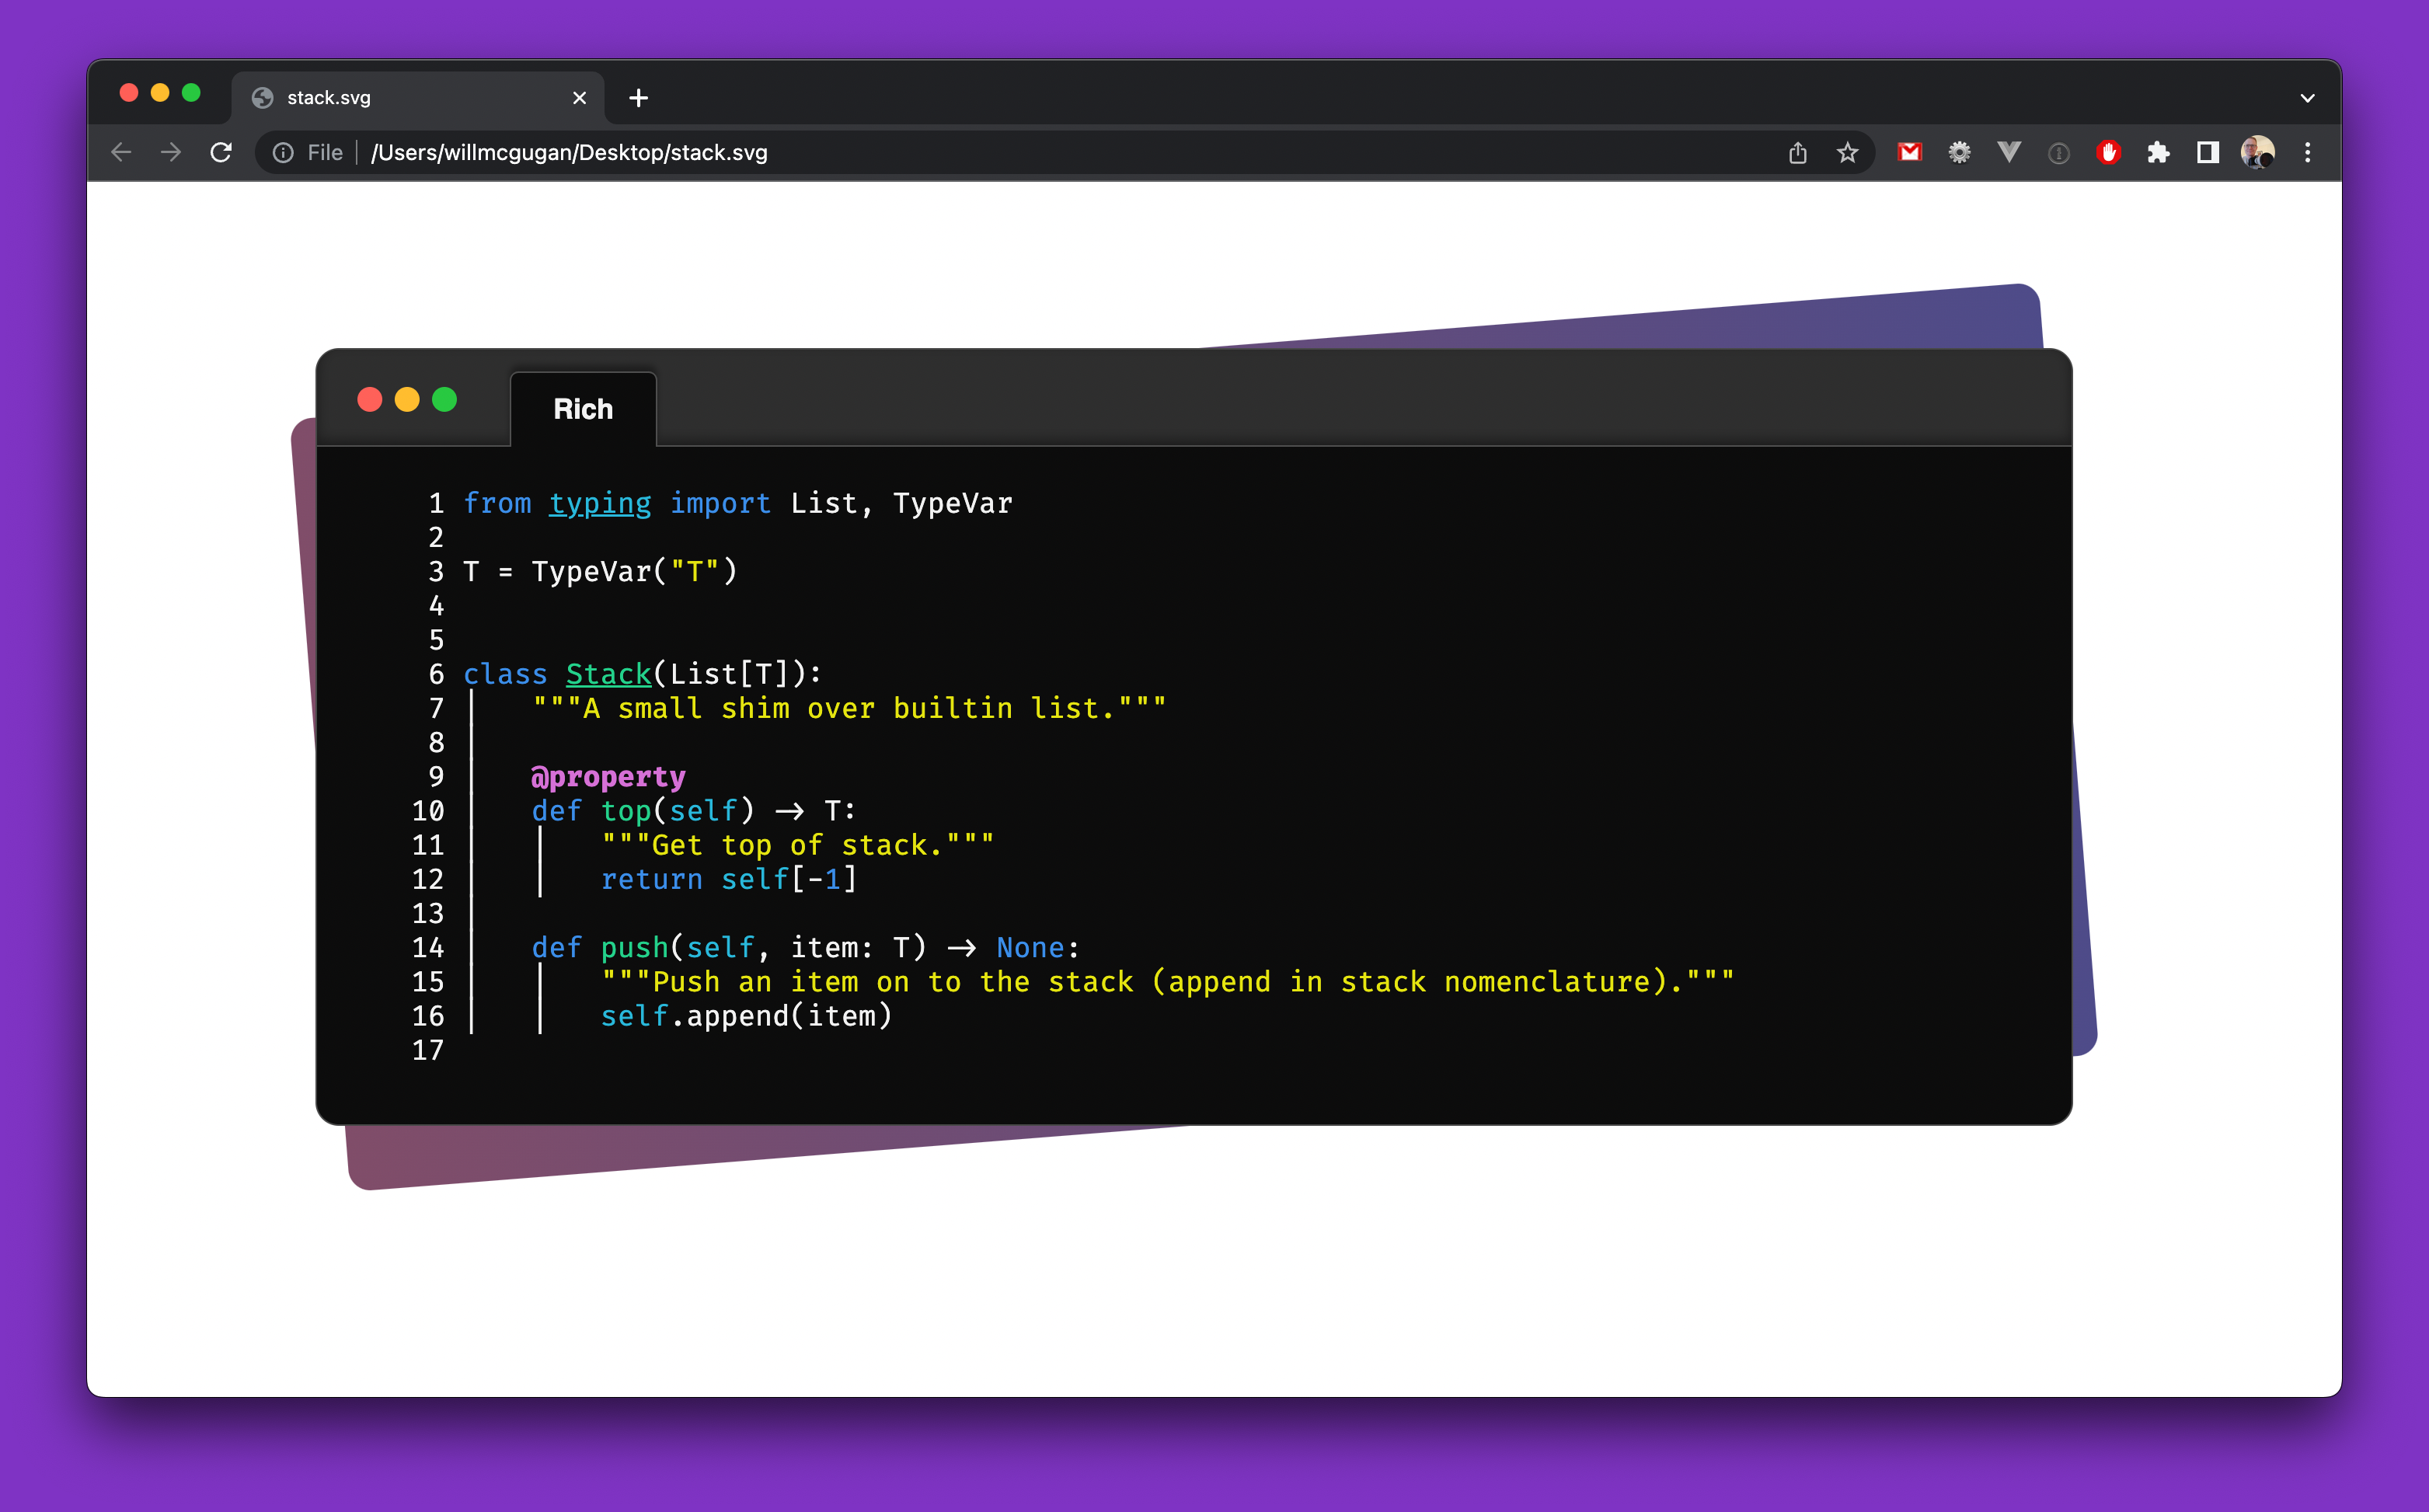
Task: Select the Rich terminal tab
Action: (583, 408)
